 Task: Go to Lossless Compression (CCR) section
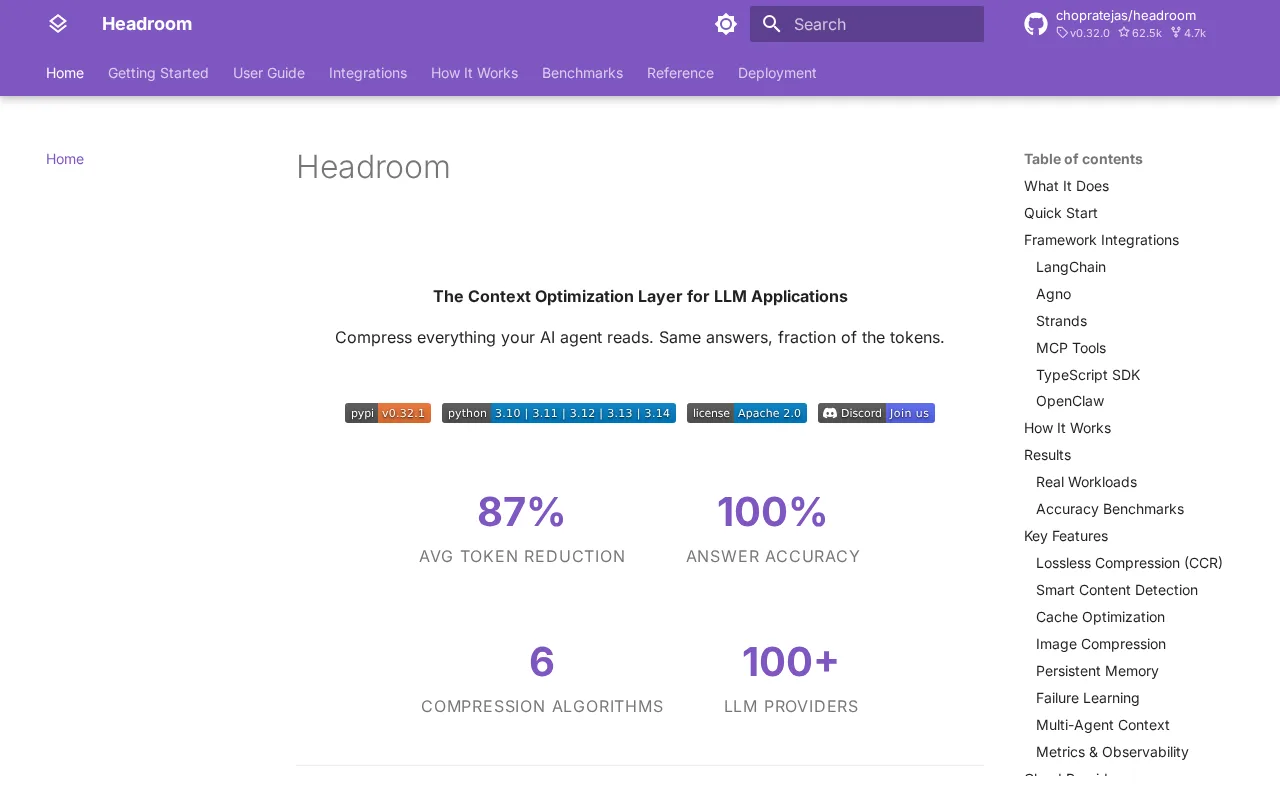[x=1129, y=563]
